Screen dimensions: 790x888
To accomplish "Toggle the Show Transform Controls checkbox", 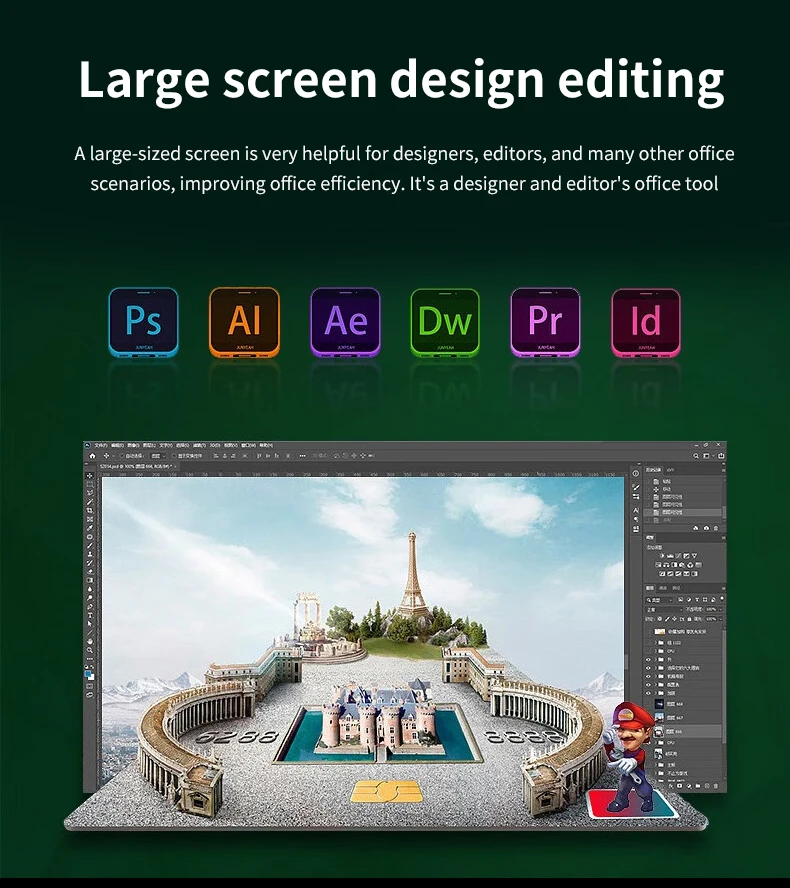I will 174,456.
